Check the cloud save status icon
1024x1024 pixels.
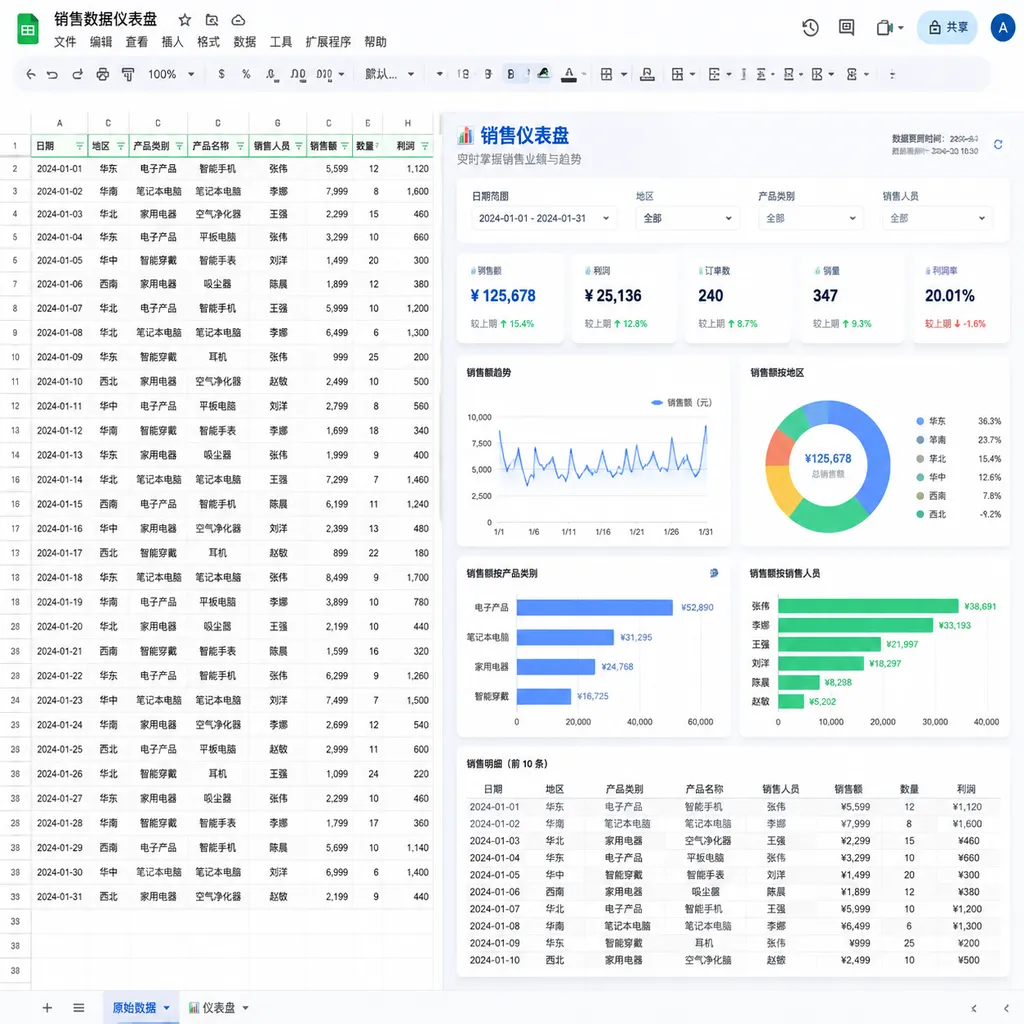238,20
